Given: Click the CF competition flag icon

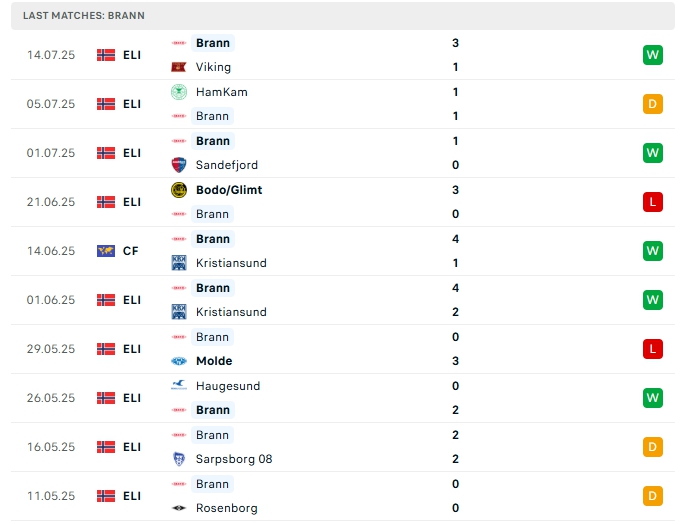Looking at the screenshot, I should 106,251.
